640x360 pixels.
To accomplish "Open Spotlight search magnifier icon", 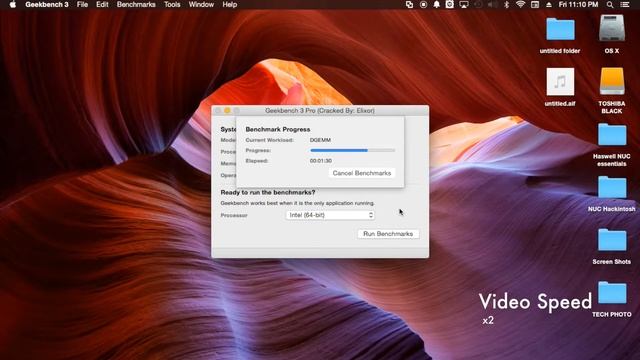I will pyautogui.click(x=610, y=4).
